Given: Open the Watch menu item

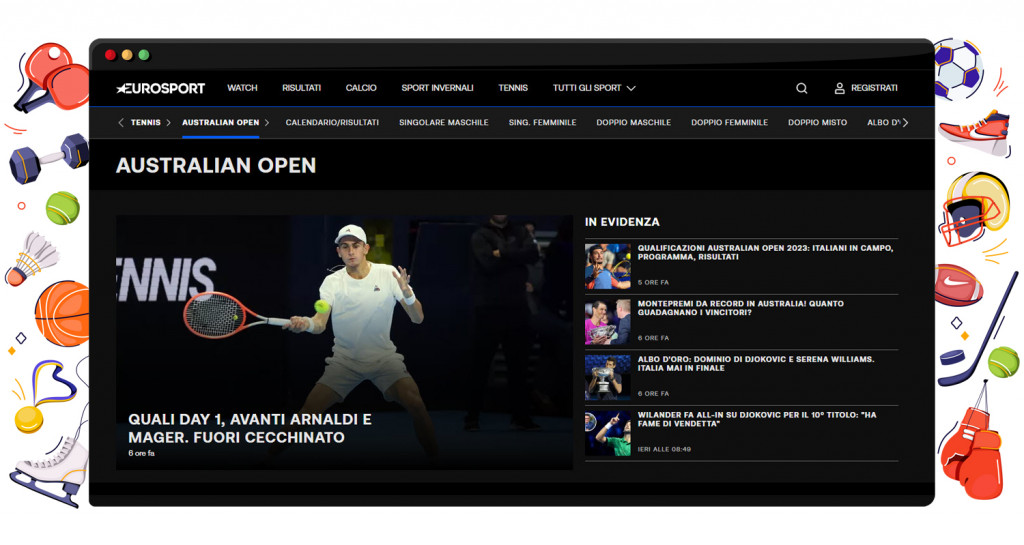Looking at the screenshot, I should [242, 88].
